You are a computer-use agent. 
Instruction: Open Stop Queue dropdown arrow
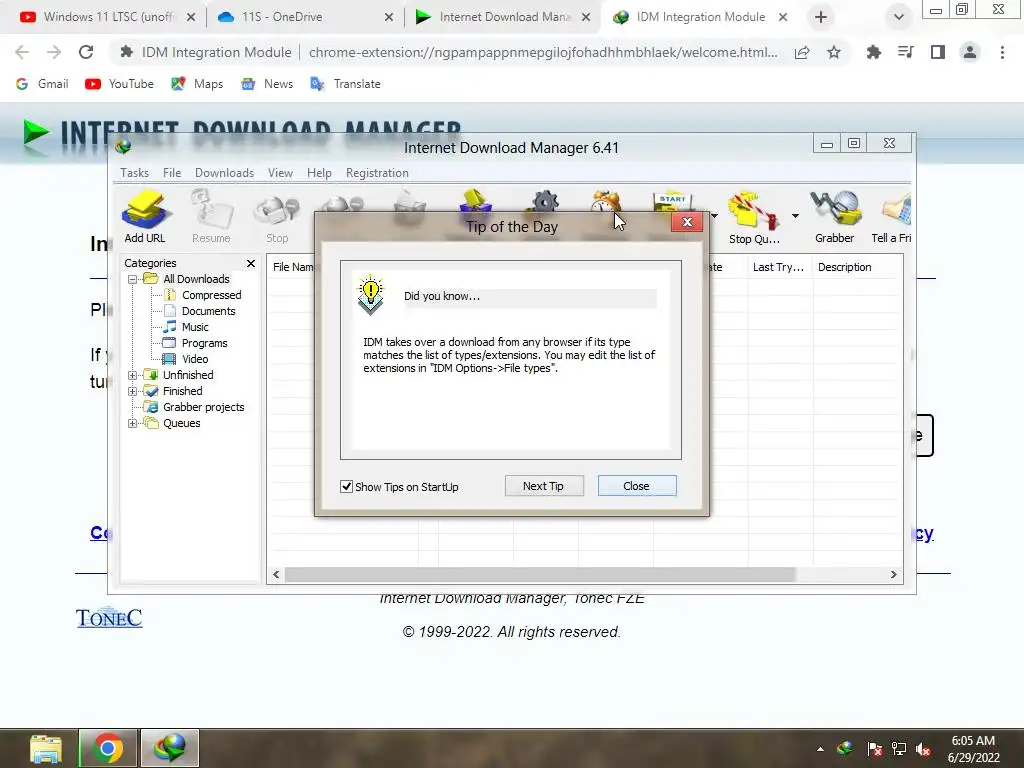click(795, 216)
